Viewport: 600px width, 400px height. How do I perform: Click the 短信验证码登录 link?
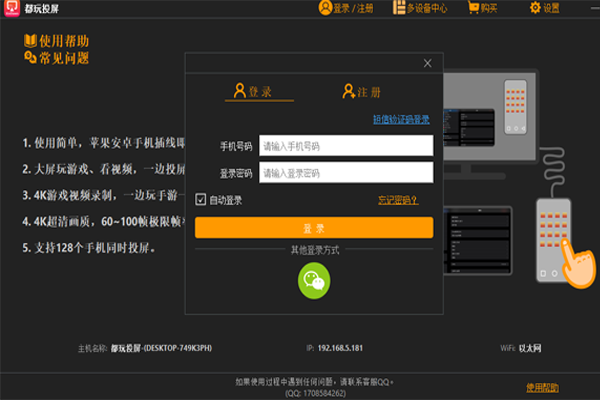[x=401, y=119]
